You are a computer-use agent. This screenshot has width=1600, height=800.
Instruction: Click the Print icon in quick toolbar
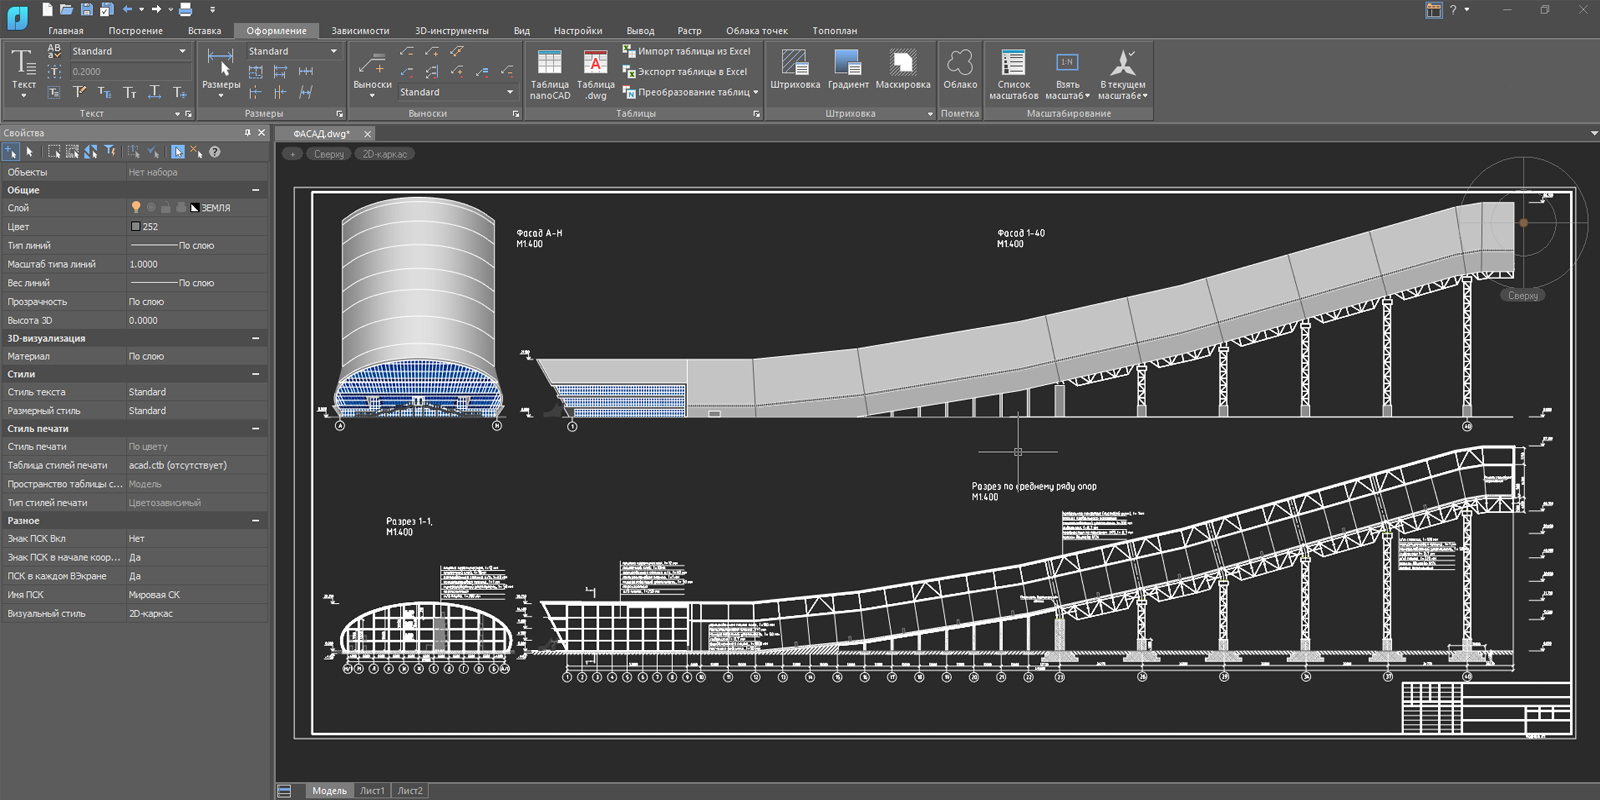185,9
